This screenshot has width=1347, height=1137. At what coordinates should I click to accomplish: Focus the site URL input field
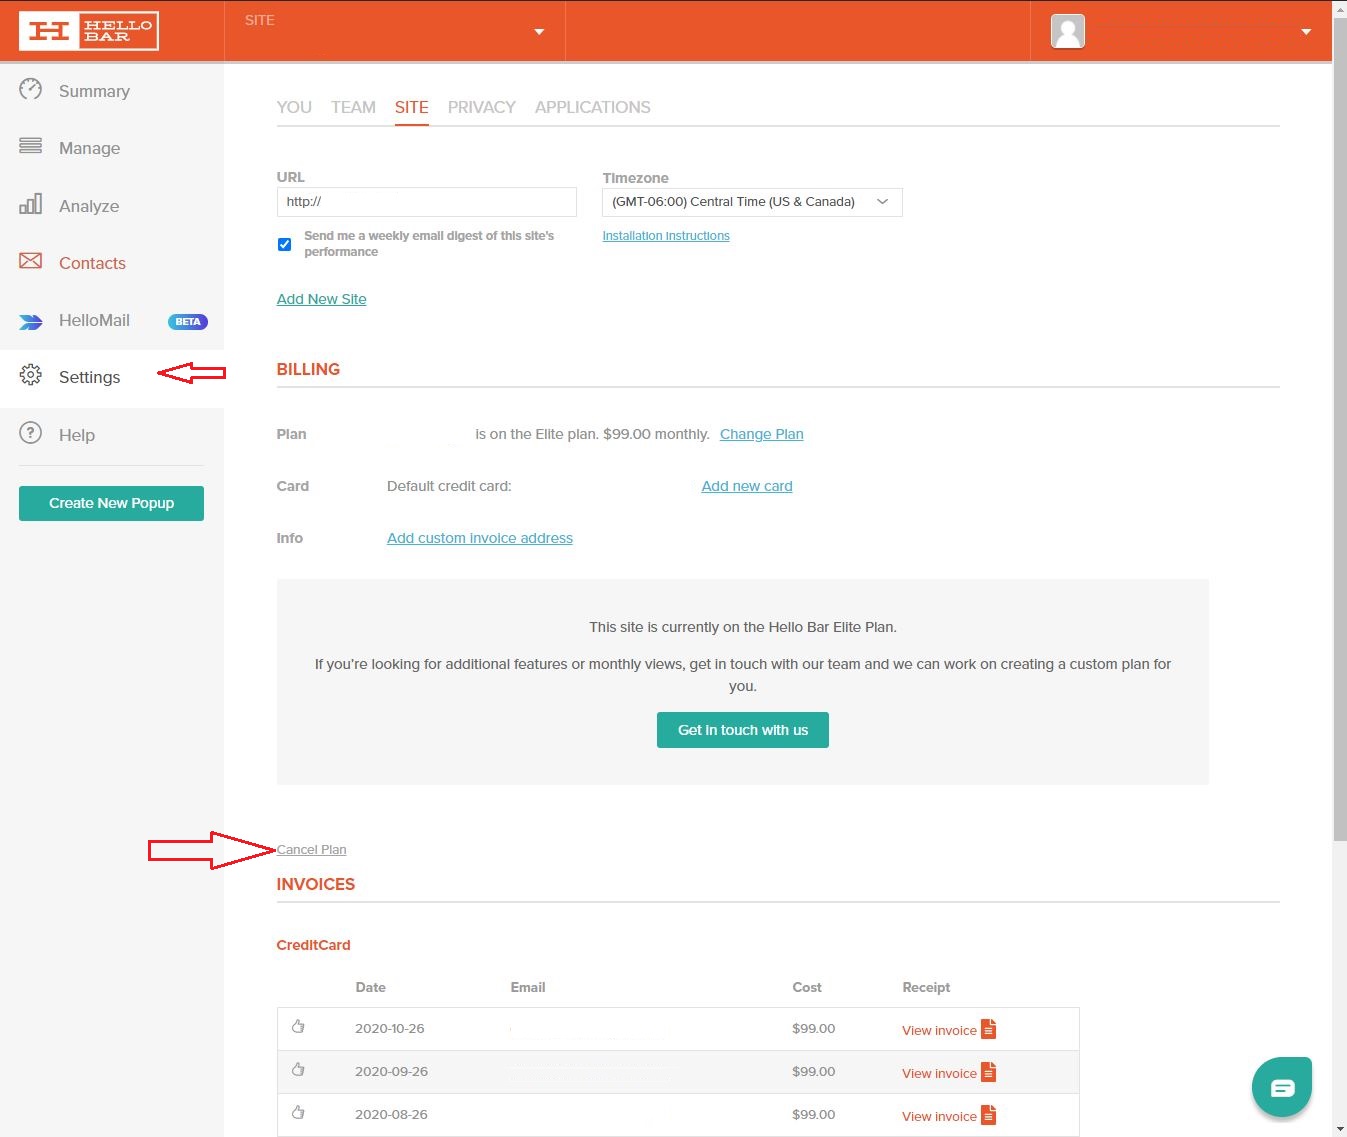(x=427, y=202)
